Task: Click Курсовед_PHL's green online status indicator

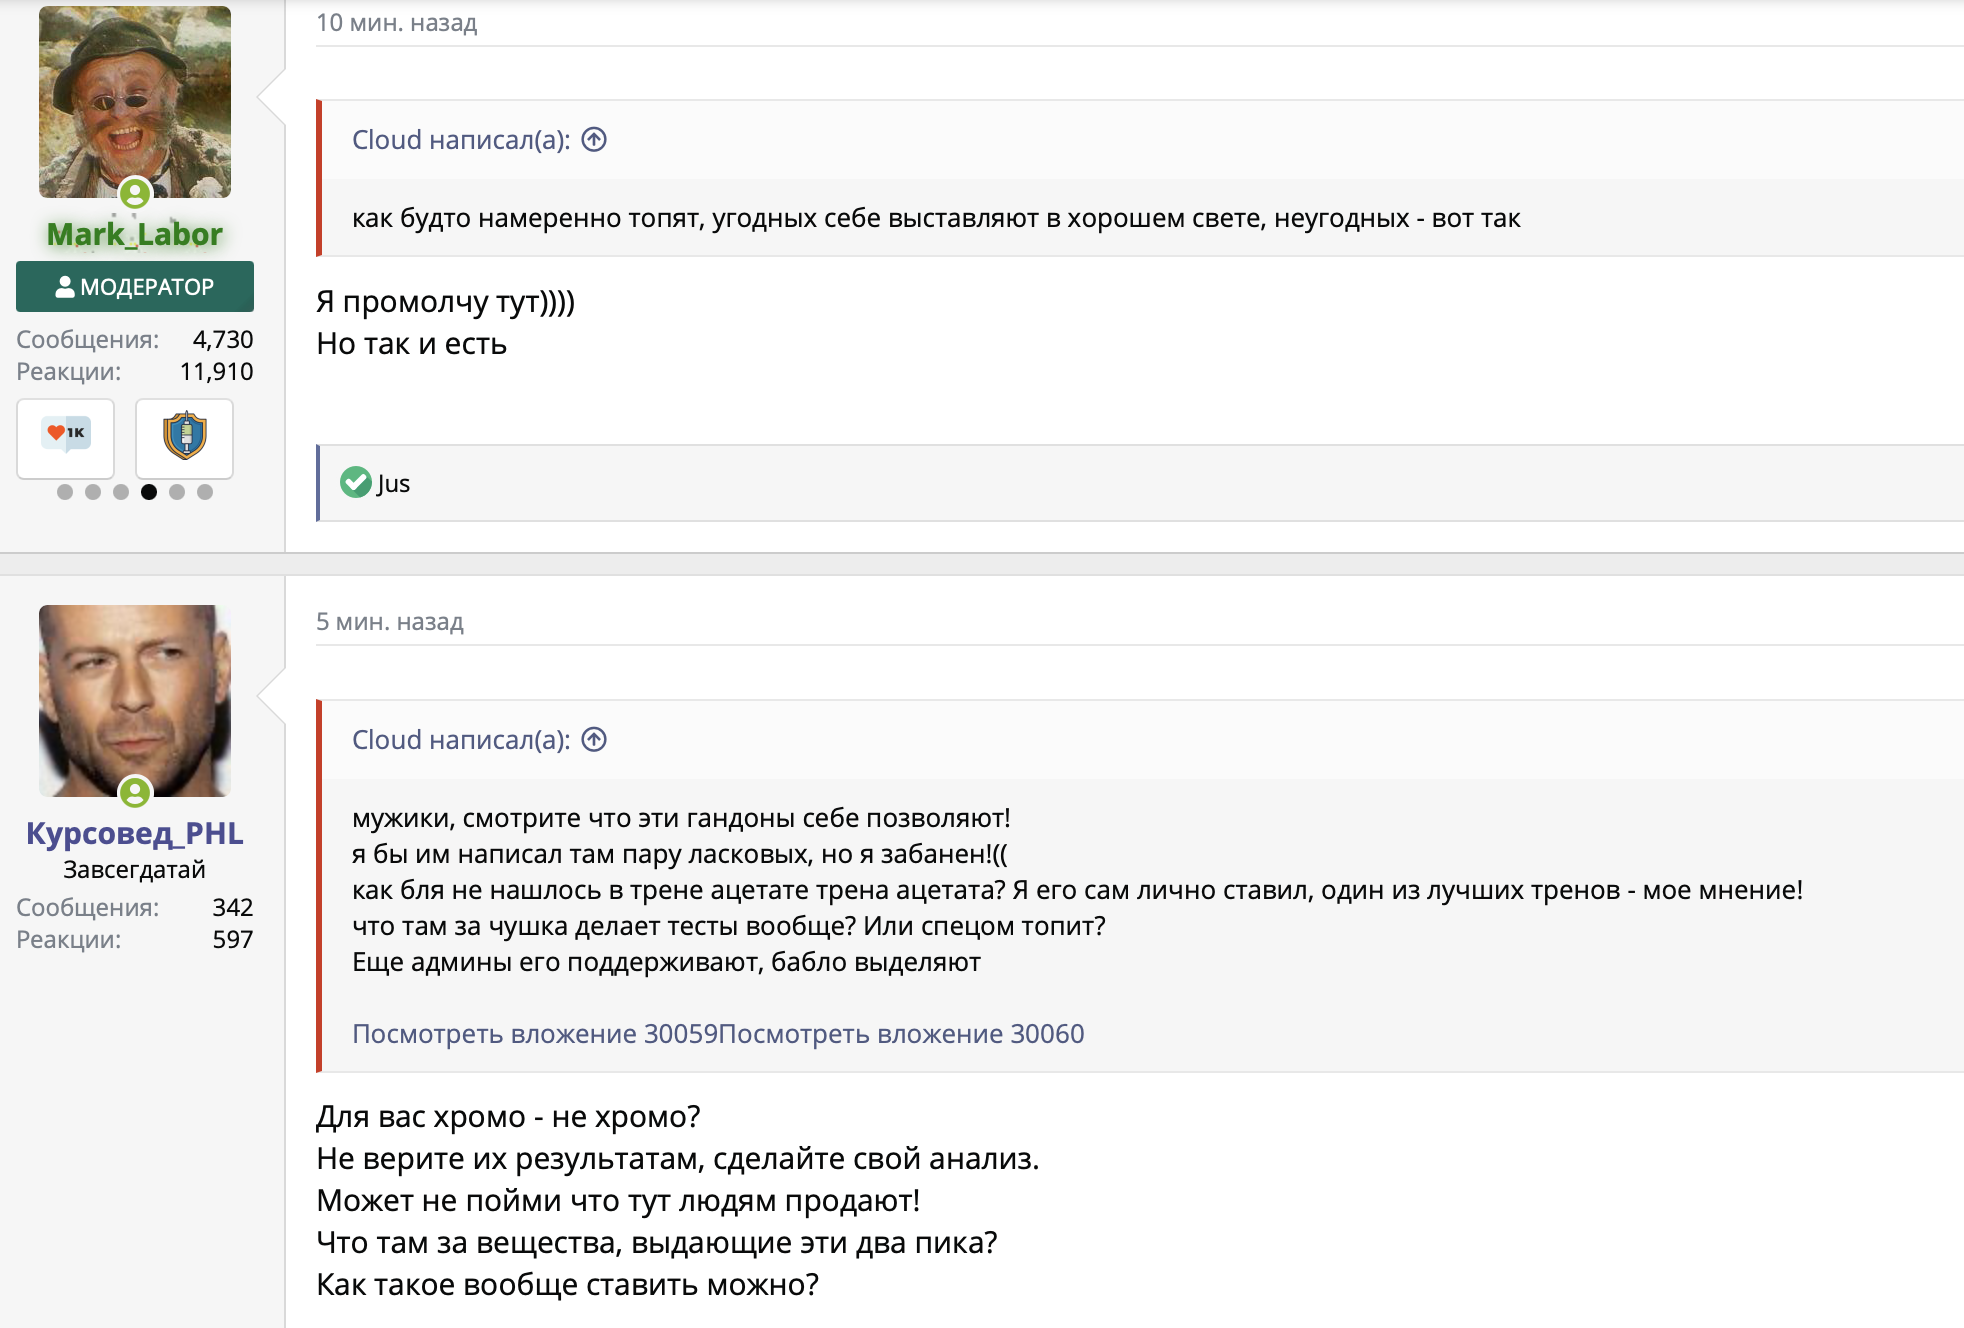Action: click(x=135, y=793)
